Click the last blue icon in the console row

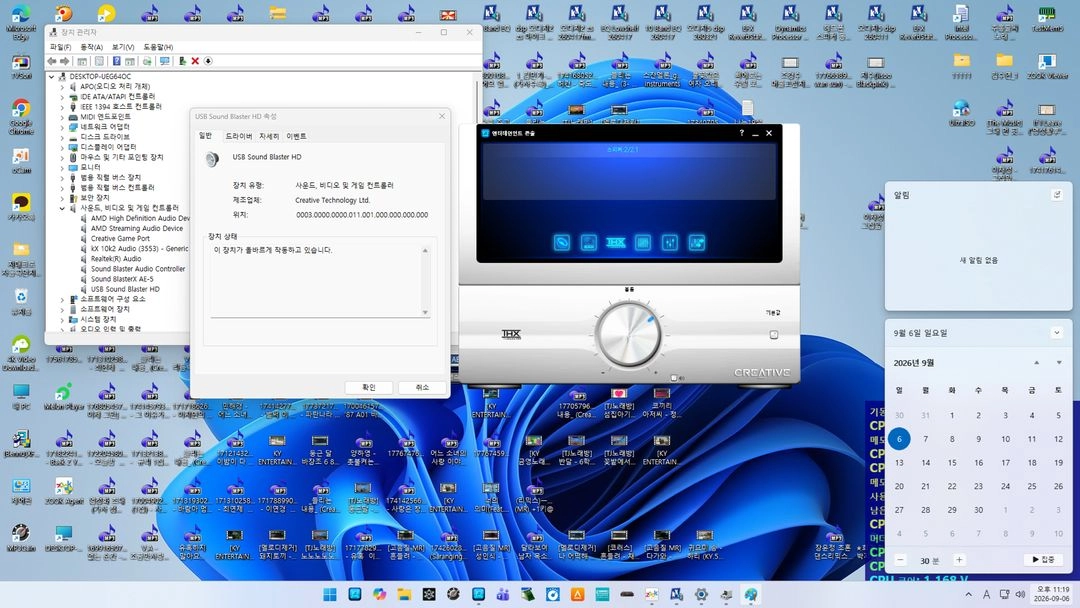696,242
